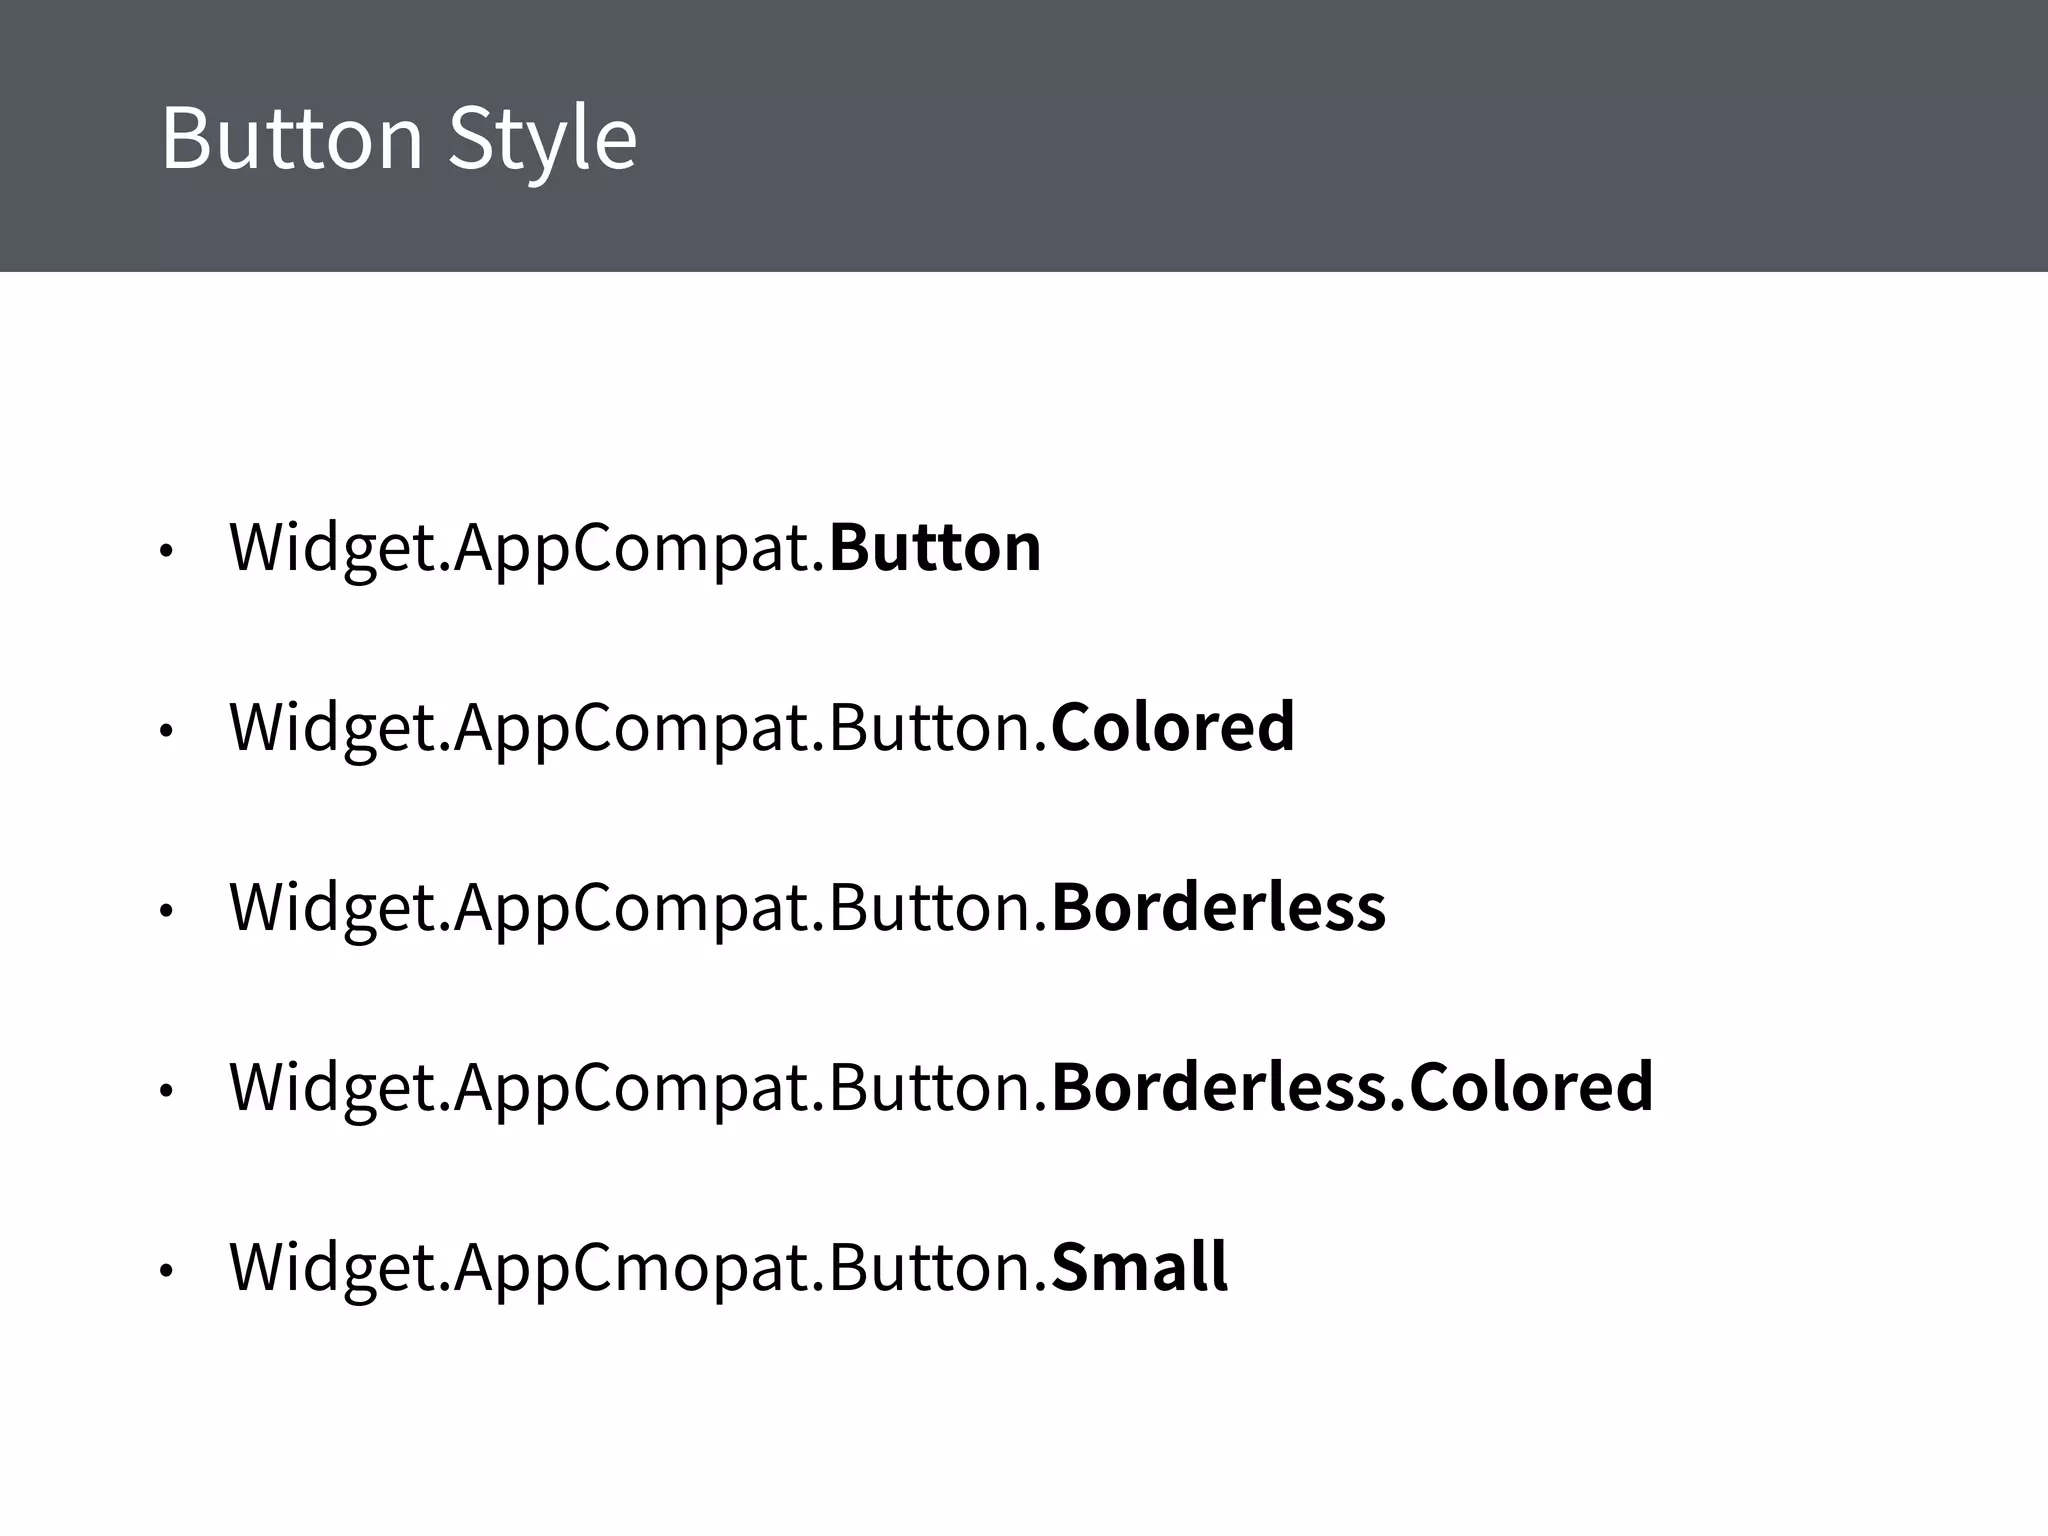This screenshot has height=1536, width=2048.
Task: Click the word "Button" in the header title
Action: [x=292, y=138]
